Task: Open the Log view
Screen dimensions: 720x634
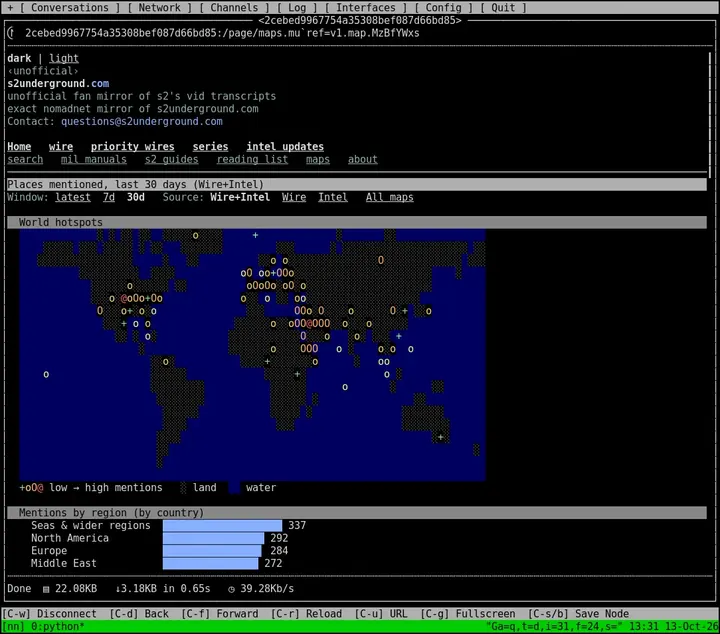Action: [x=297, y=7]
